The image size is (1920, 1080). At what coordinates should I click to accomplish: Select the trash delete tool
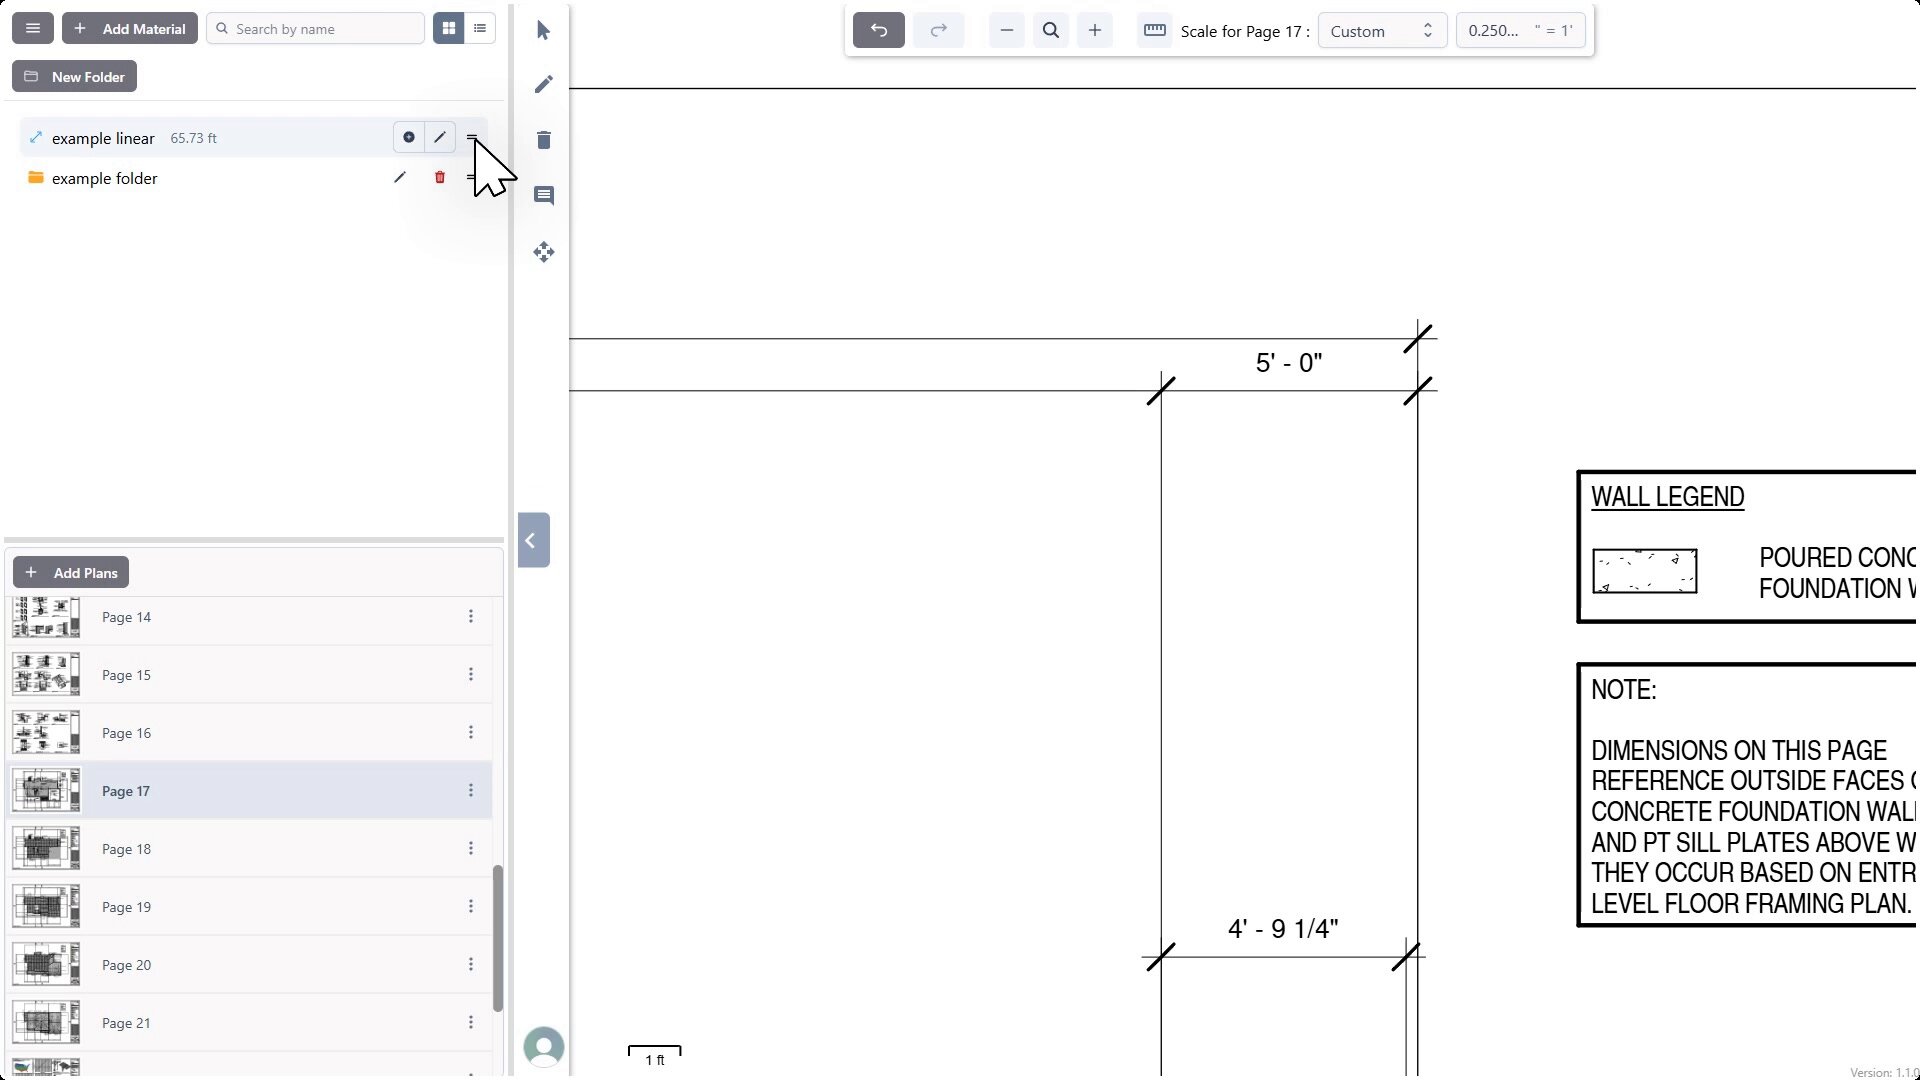click(544, 140)
